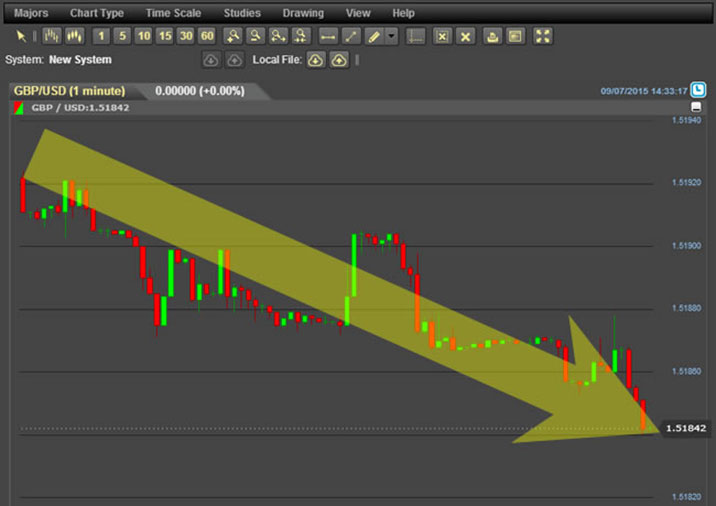This screenshot has width=716, height=506.
Task: Set time scale to 60 minutes
Action: (207, 36)
